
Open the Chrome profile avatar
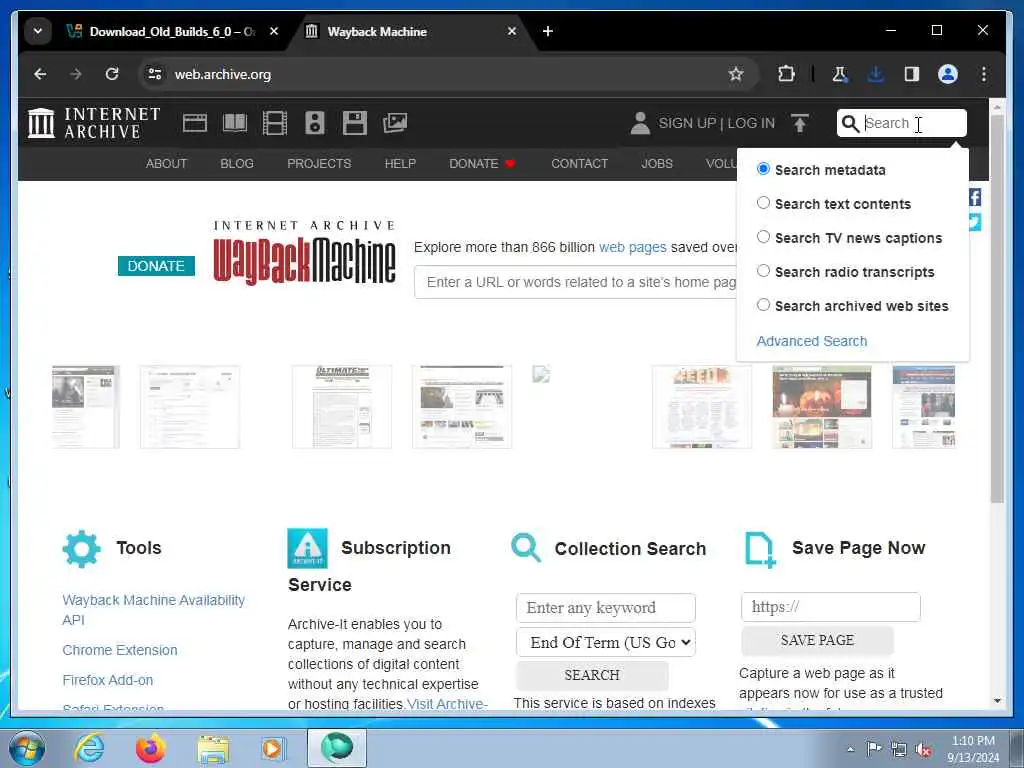(x=948, y=74)
